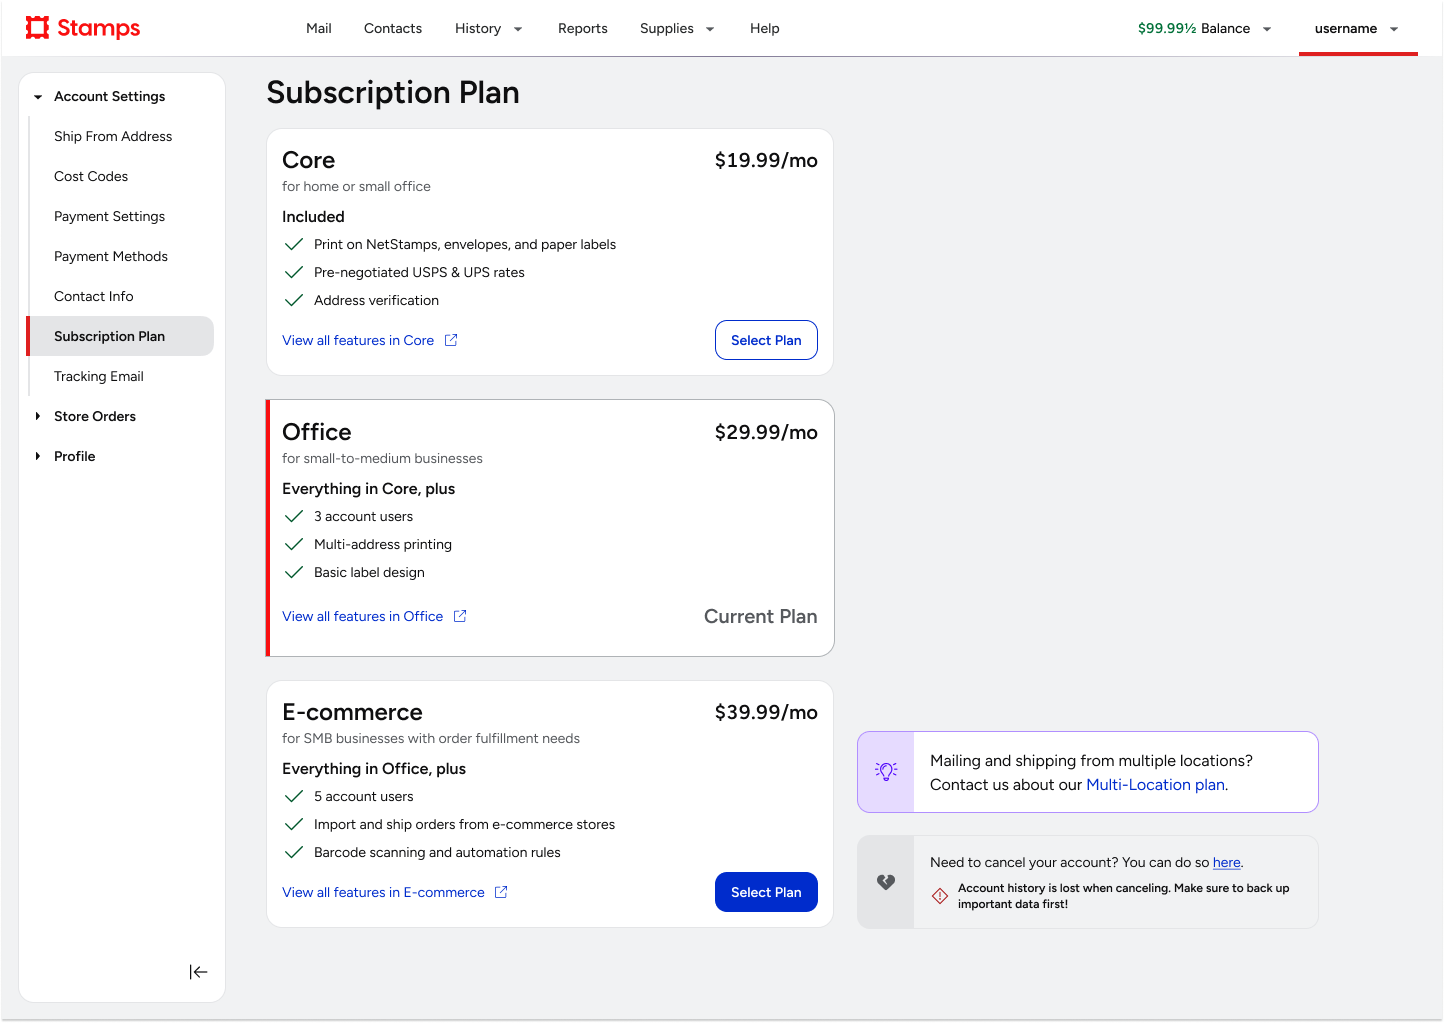This screenshot has height=1023, width=1444.
Task: Select Tracking Email in the sidebar
Action: [x=99, y=376]
